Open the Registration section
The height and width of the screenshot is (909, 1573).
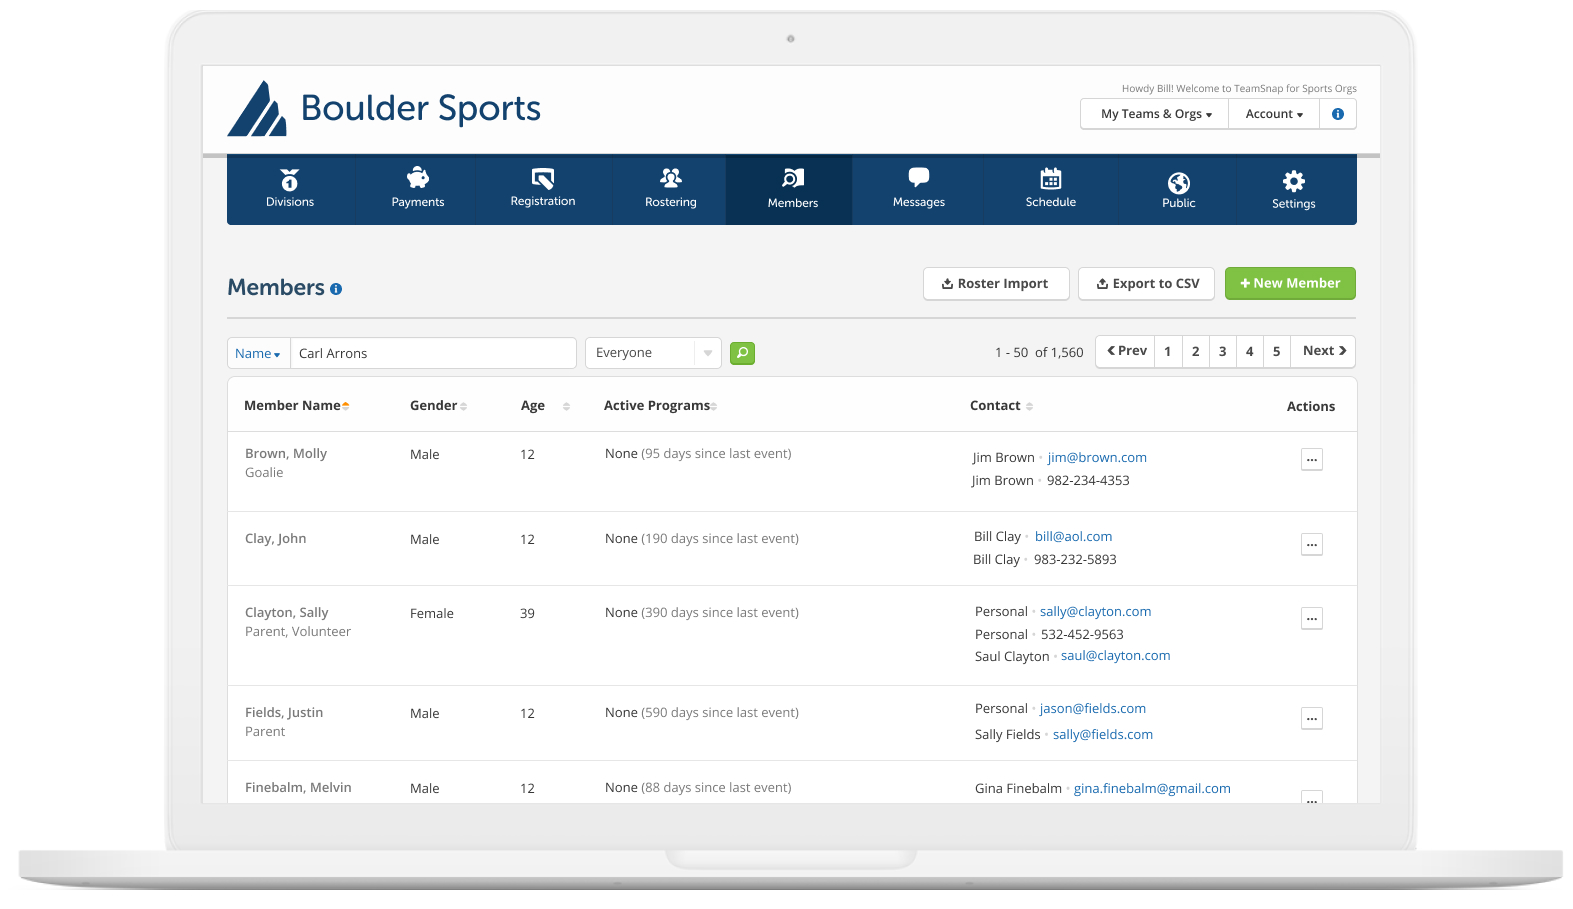(542, 189)
